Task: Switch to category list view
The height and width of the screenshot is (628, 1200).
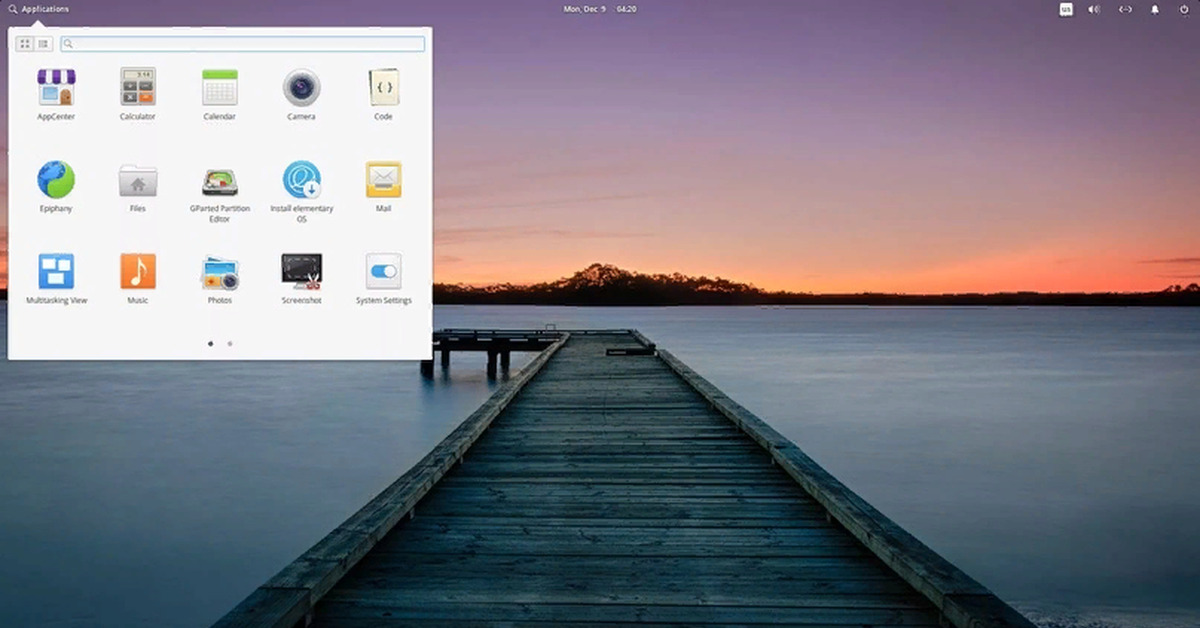Action: 43,44
